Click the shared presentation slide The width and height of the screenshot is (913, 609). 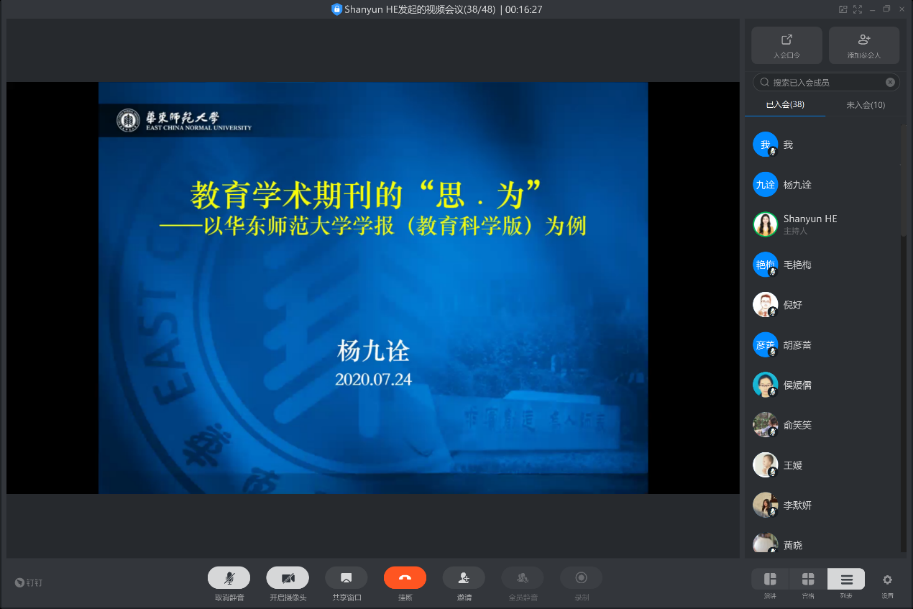click(373, 288)
